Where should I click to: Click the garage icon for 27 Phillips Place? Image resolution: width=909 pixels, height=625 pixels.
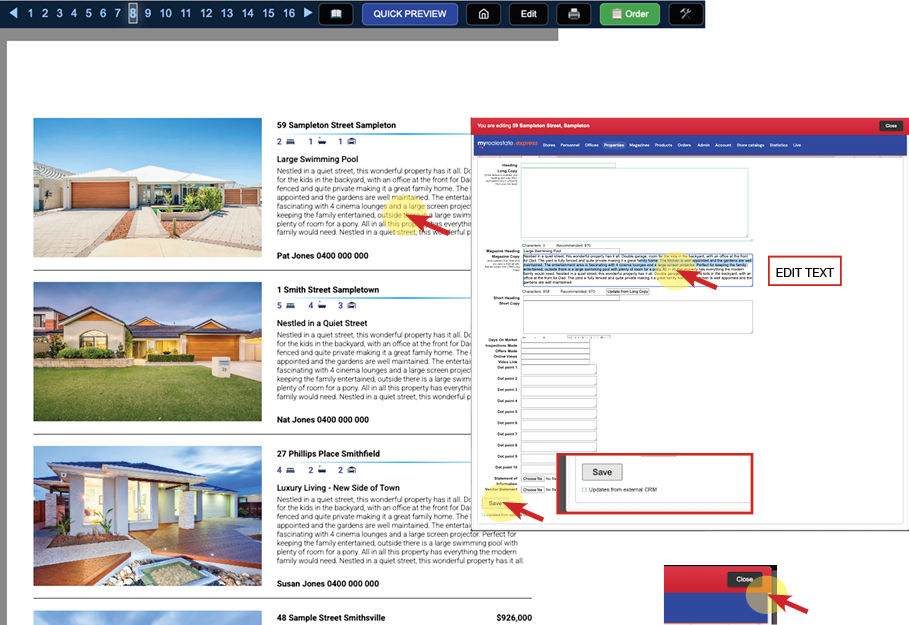[x=351, y=470]
